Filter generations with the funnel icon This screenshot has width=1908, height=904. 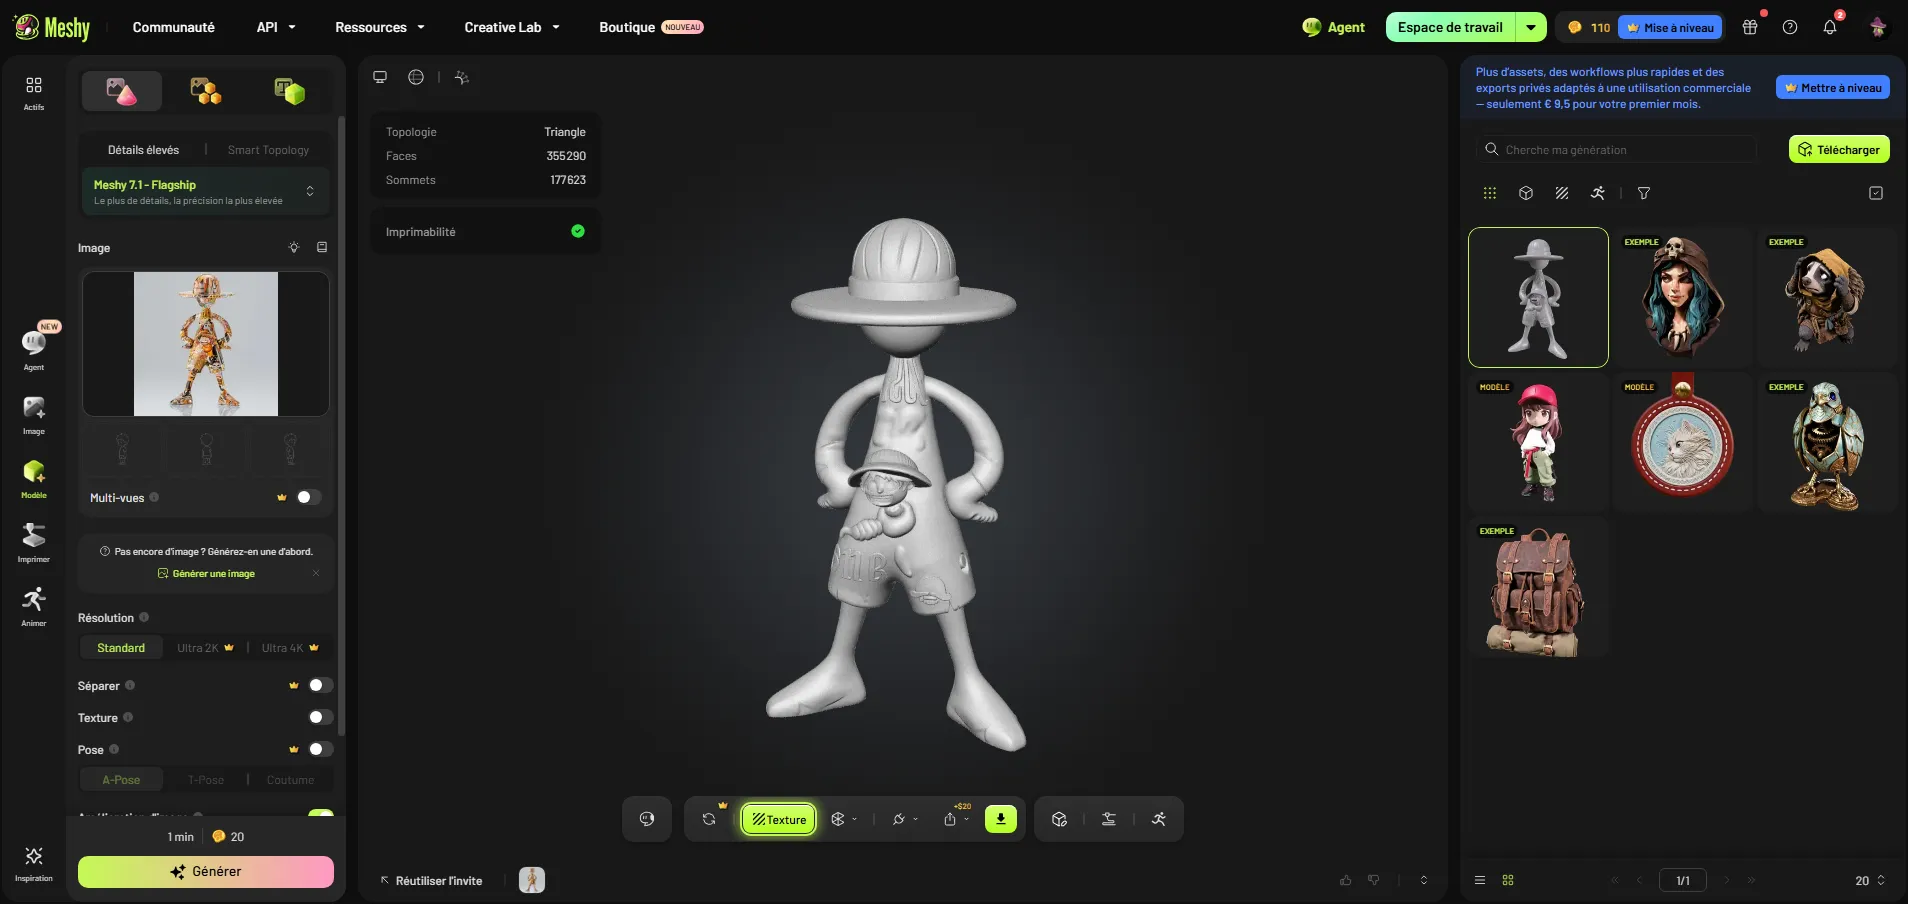pos(1644,193)
